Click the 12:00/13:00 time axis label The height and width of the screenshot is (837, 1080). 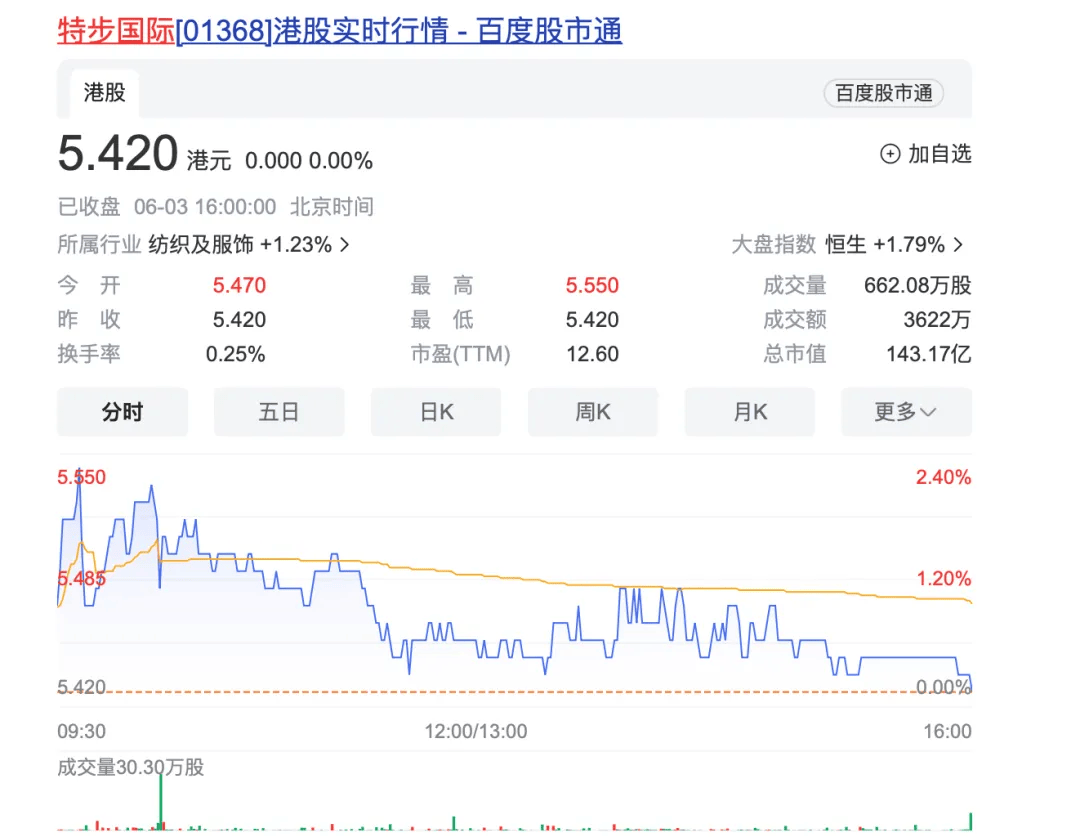[x=476, y=731]
